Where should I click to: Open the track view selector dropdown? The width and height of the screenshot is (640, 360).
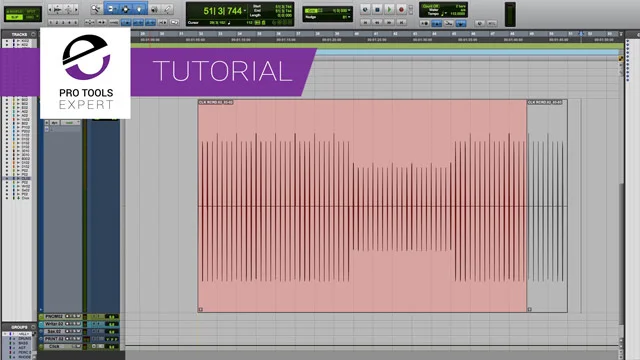pos(70,122)
